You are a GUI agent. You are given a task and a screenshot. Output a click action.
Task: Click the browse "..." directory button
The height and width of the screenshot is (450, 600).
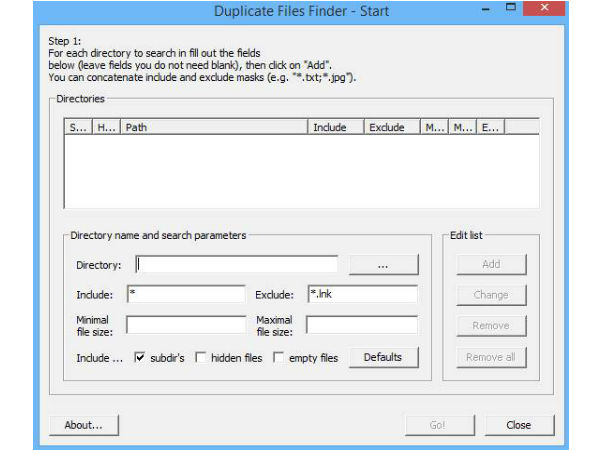pos(383,265)
